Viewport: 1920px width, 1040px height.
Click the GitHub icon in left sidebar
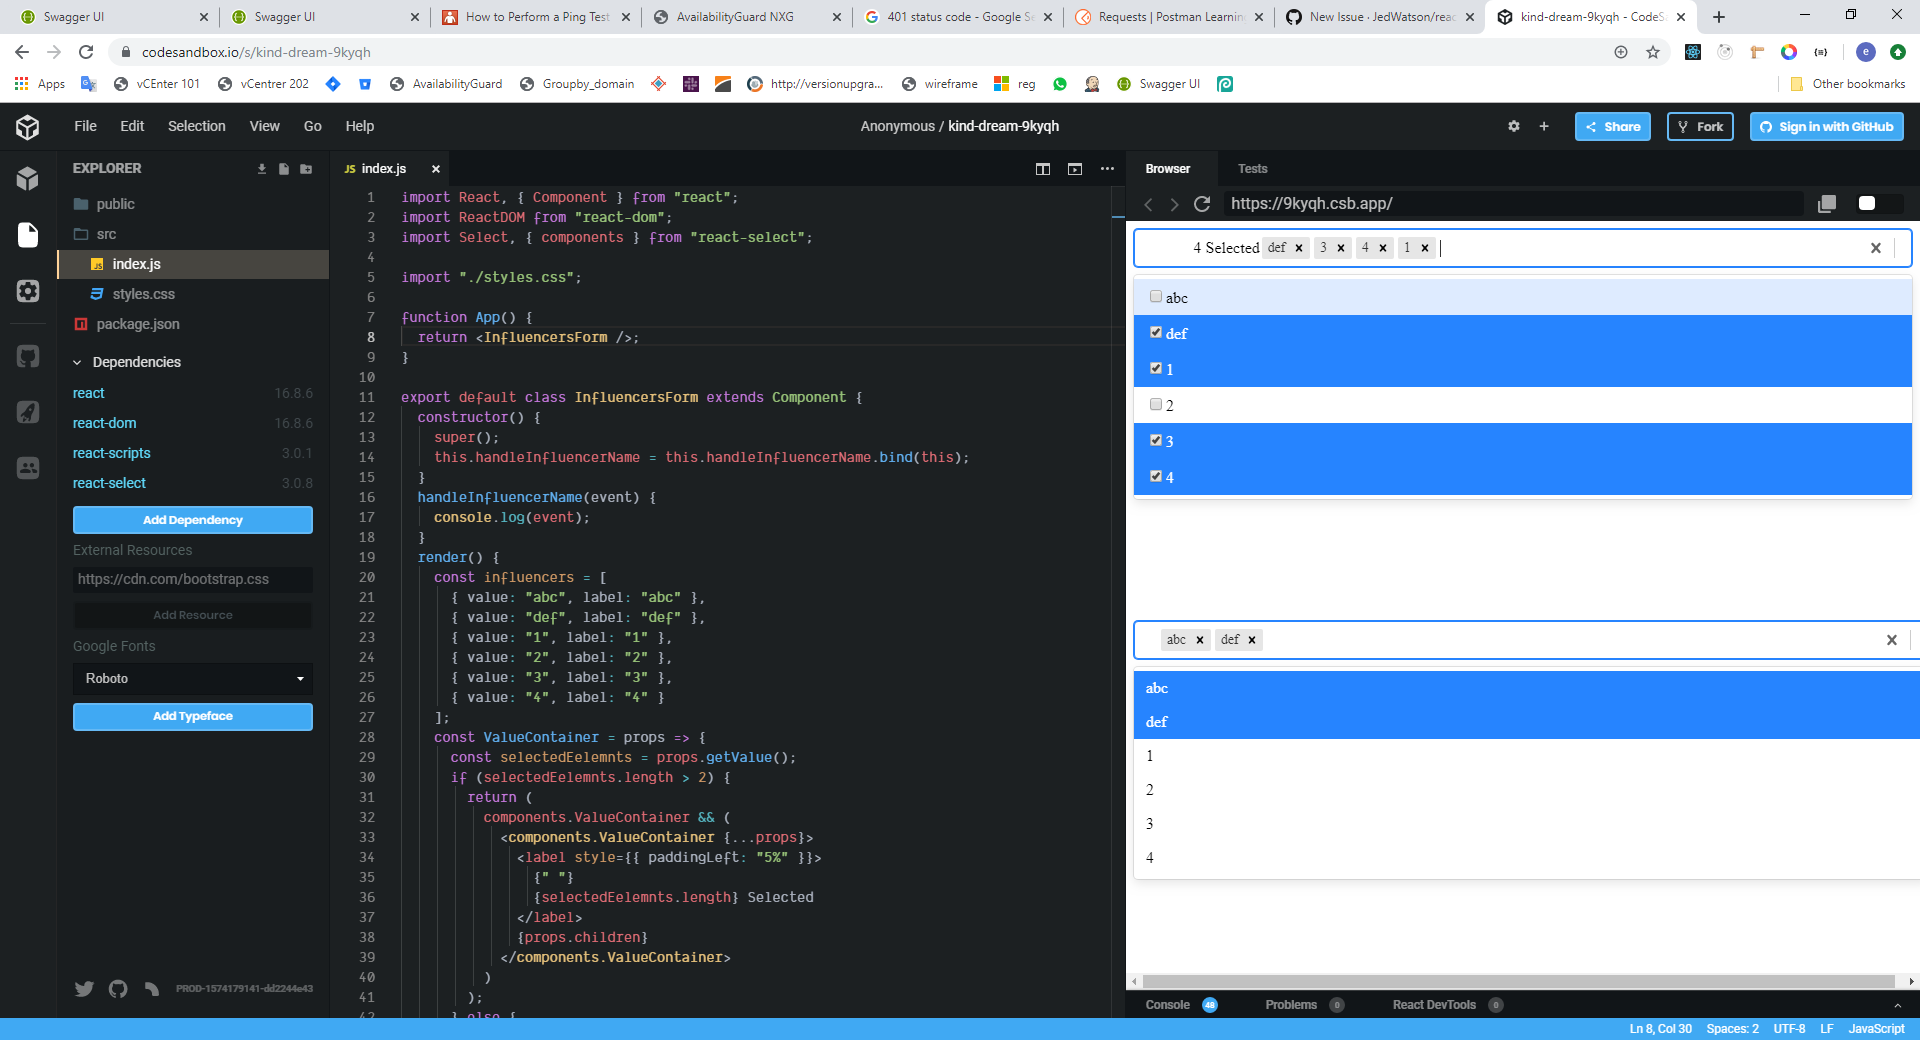(28, 356)
